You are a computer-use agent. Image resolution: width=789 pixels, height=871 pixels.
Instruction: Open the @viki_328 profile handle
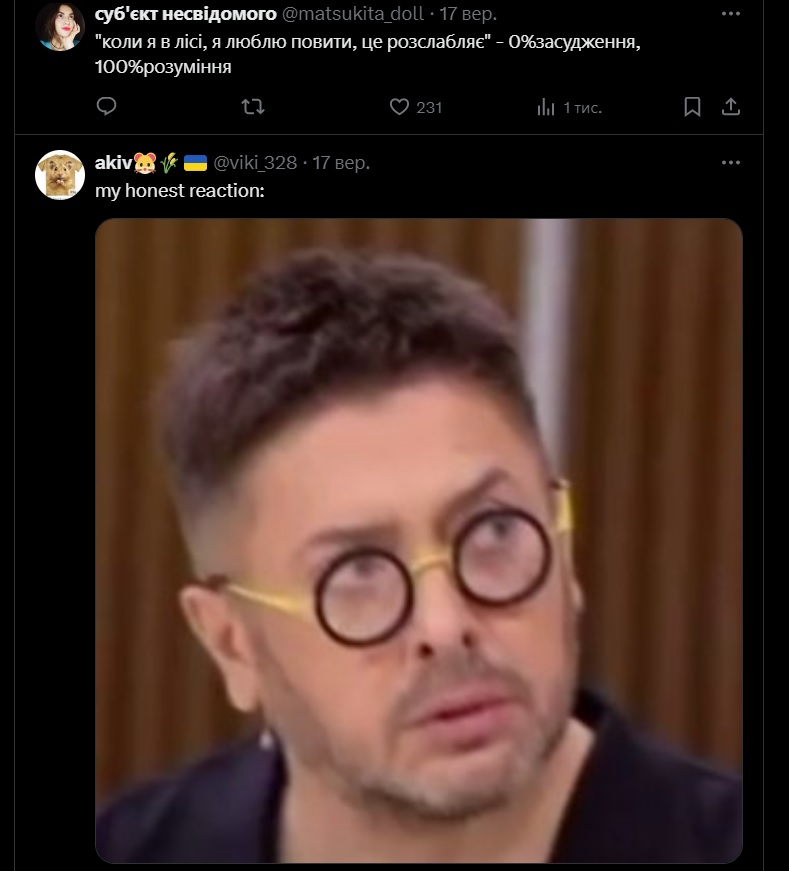[x=255, y=162]
